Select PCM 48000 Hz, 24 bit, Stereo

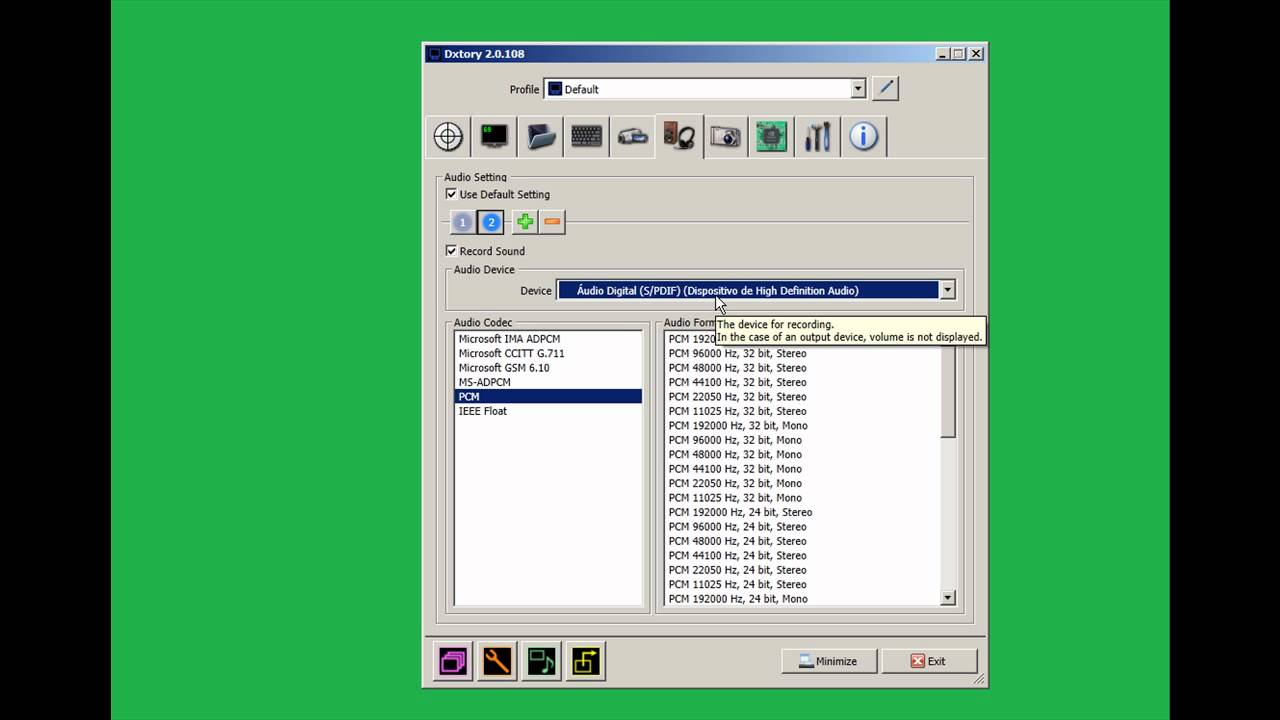pyautogui.click(x=803, y=541)
